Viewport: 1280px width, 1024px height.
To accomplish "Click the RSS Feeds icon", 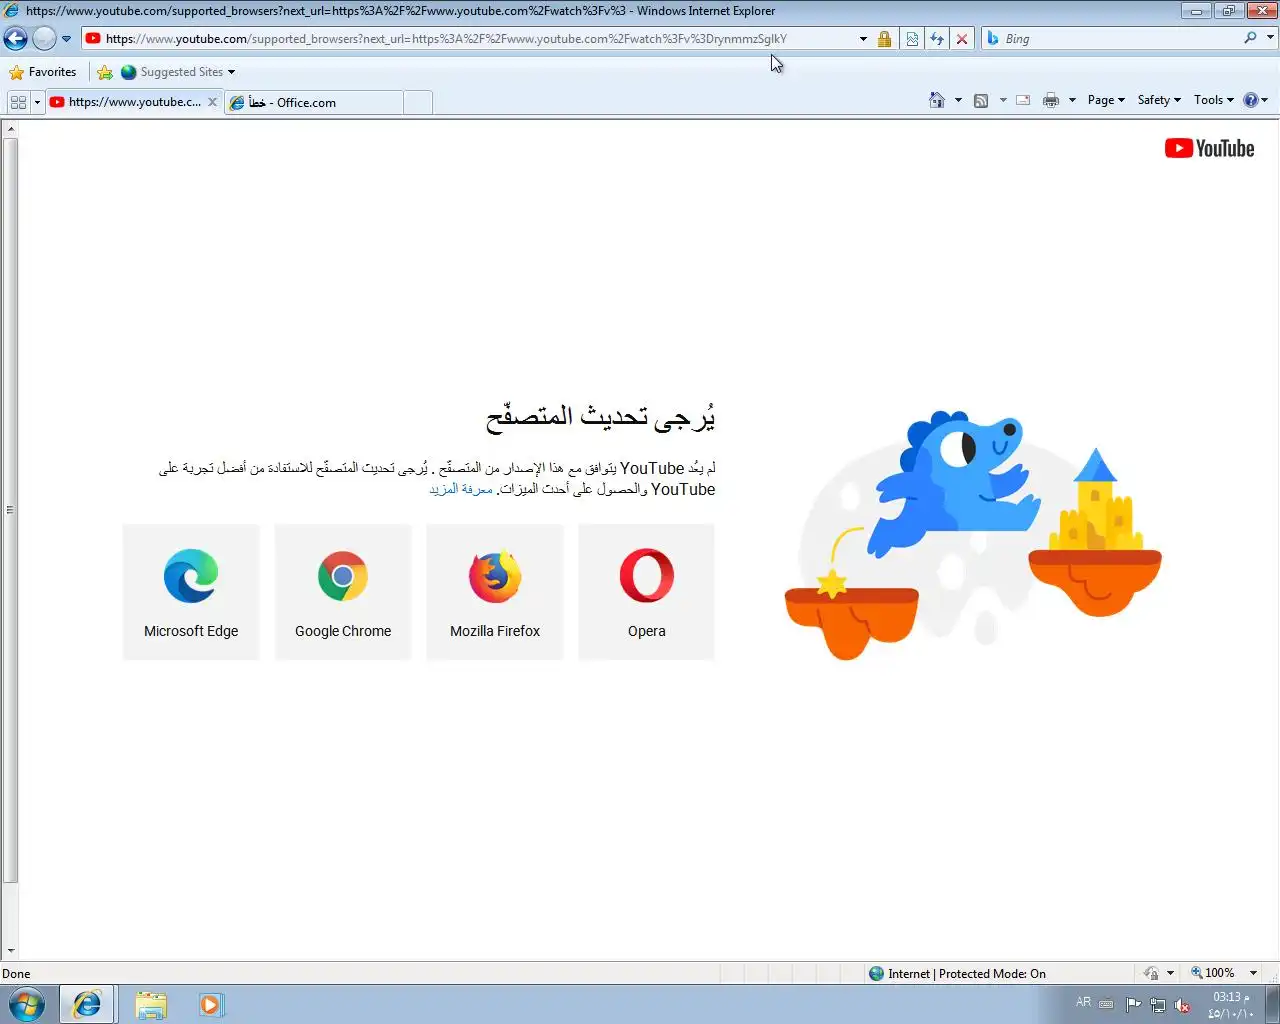I will [x=981, y=100].
